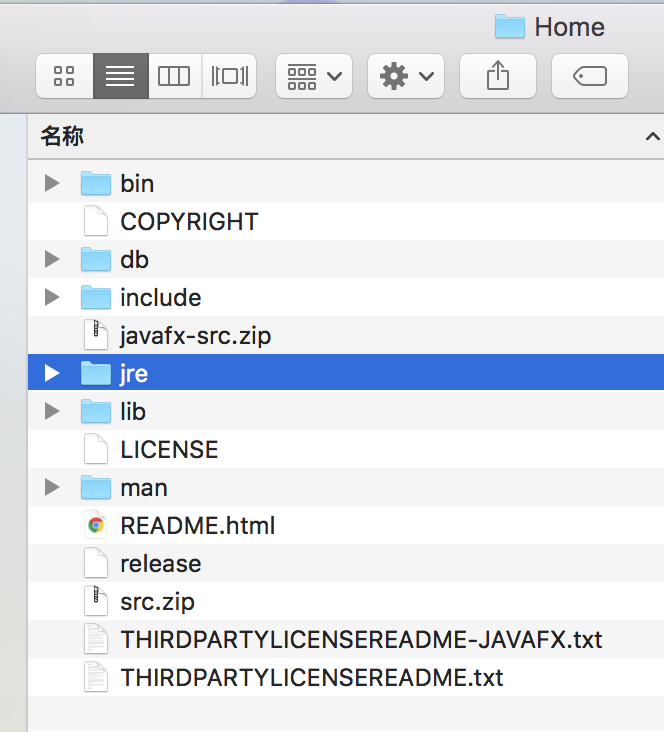Select the README.html file name

pos(198,526)
